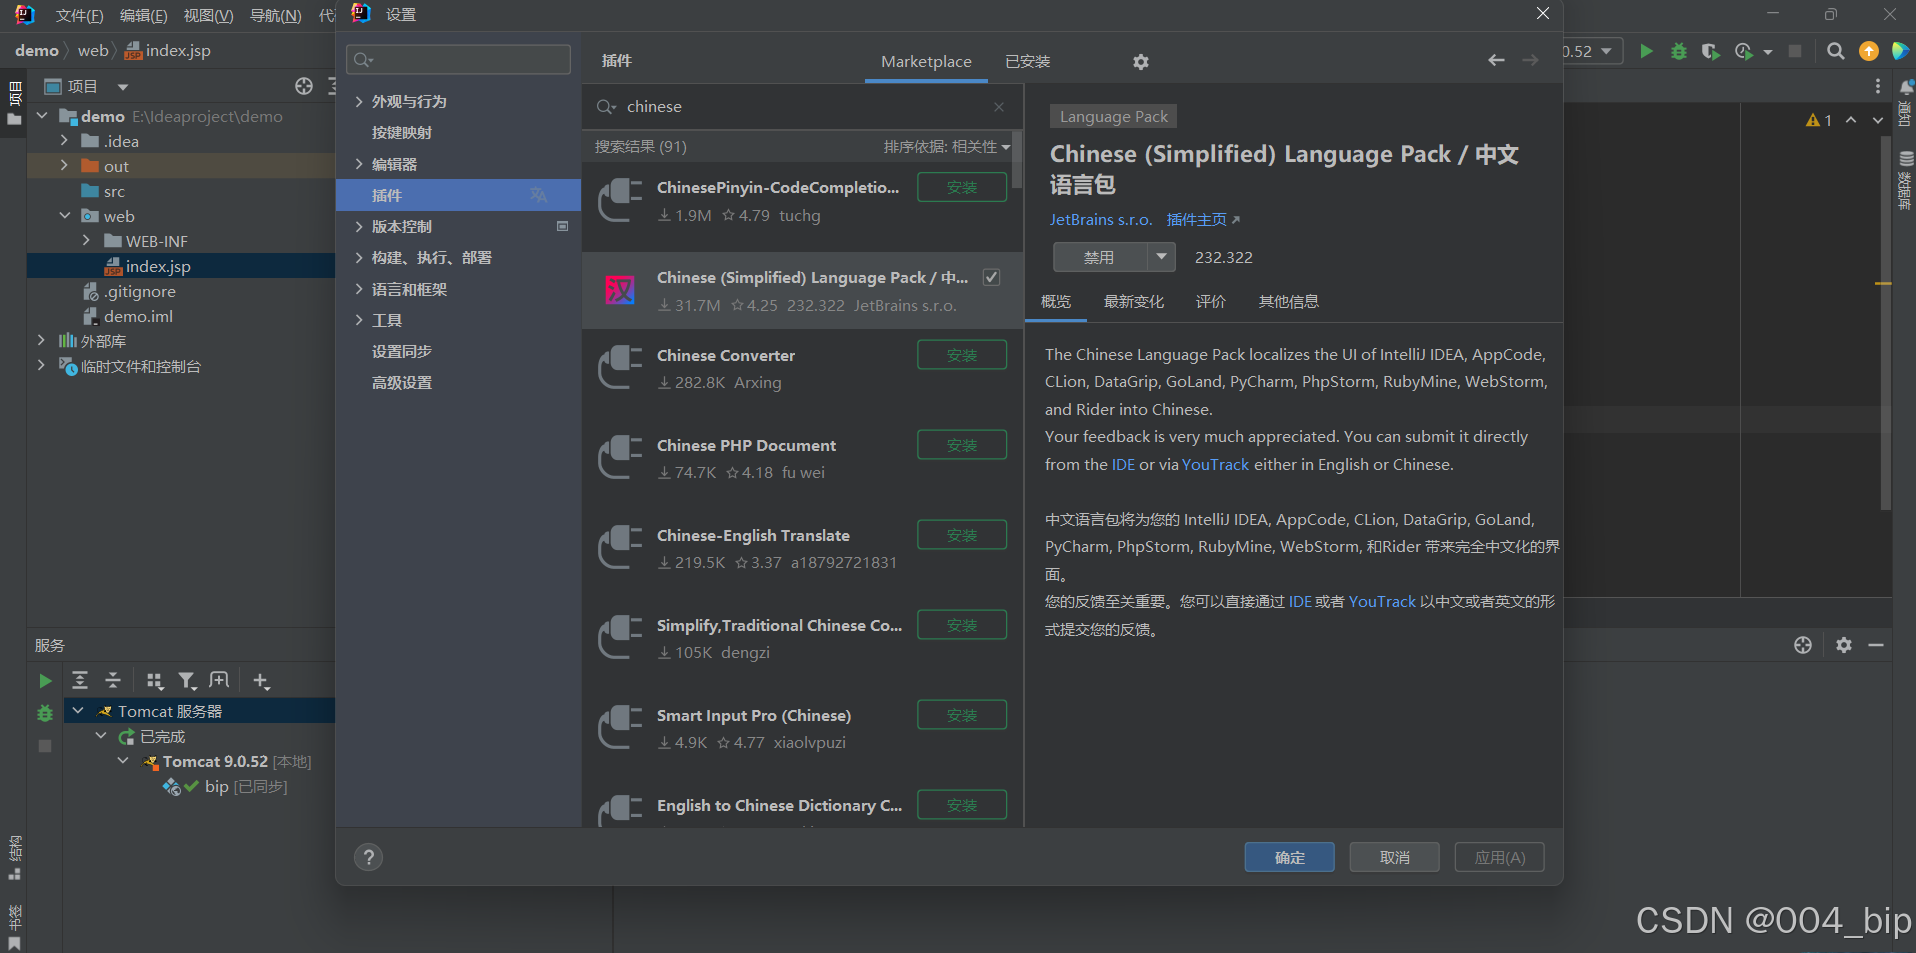Select the bip deployment under Tomcat 9.0.52
Viewport: 1916px width, 953px height.
tap(226, 787)
